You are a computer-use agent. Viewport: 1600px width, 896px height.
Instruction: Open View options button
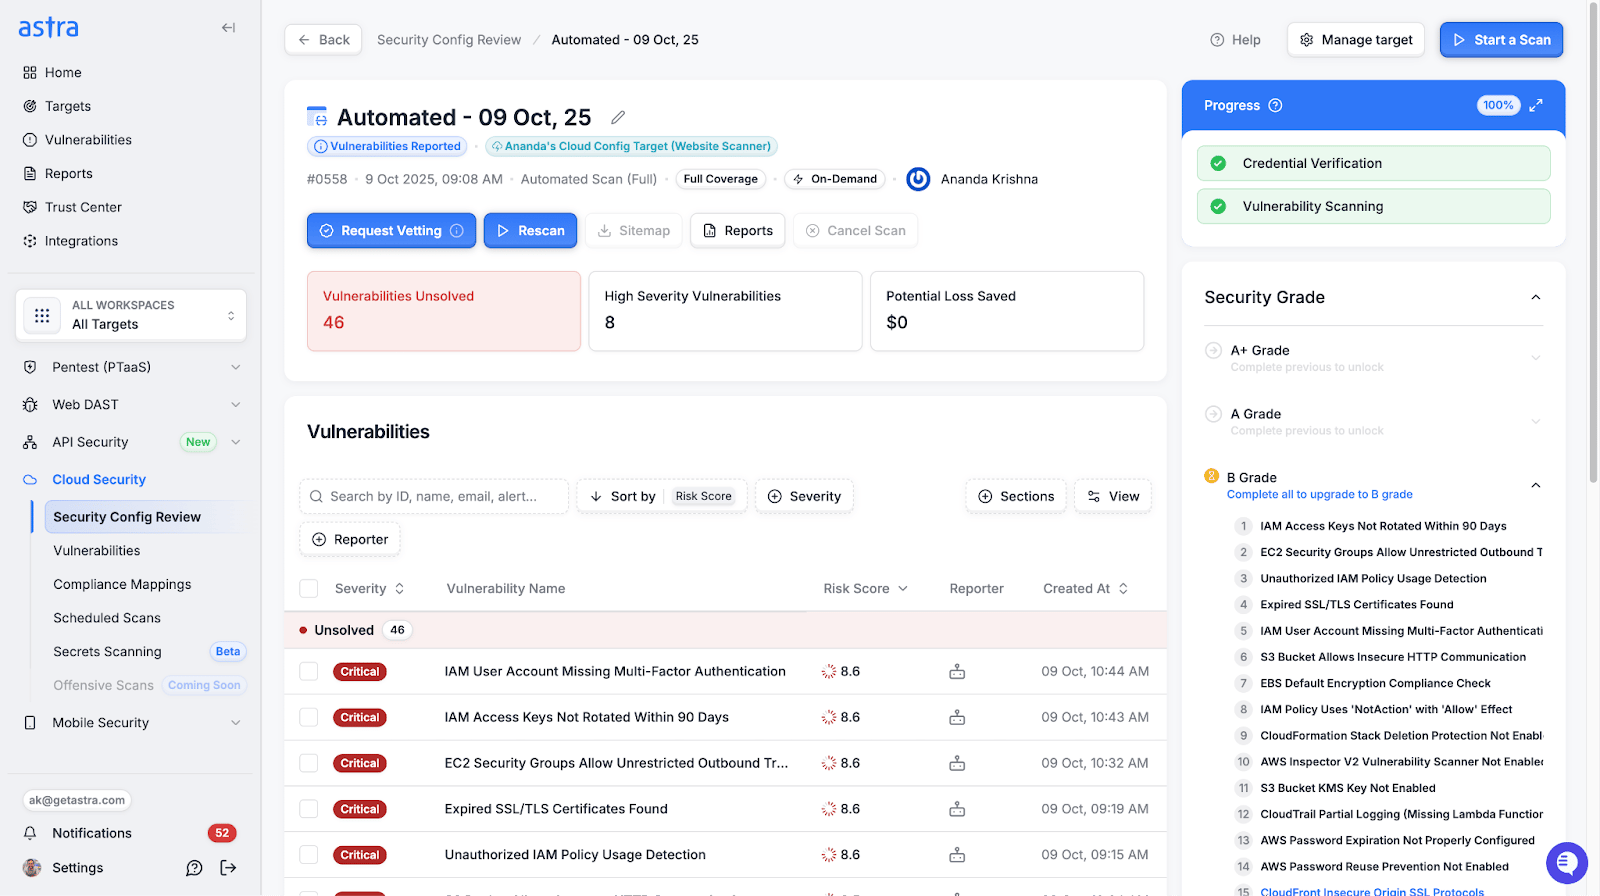(1113, 497)
